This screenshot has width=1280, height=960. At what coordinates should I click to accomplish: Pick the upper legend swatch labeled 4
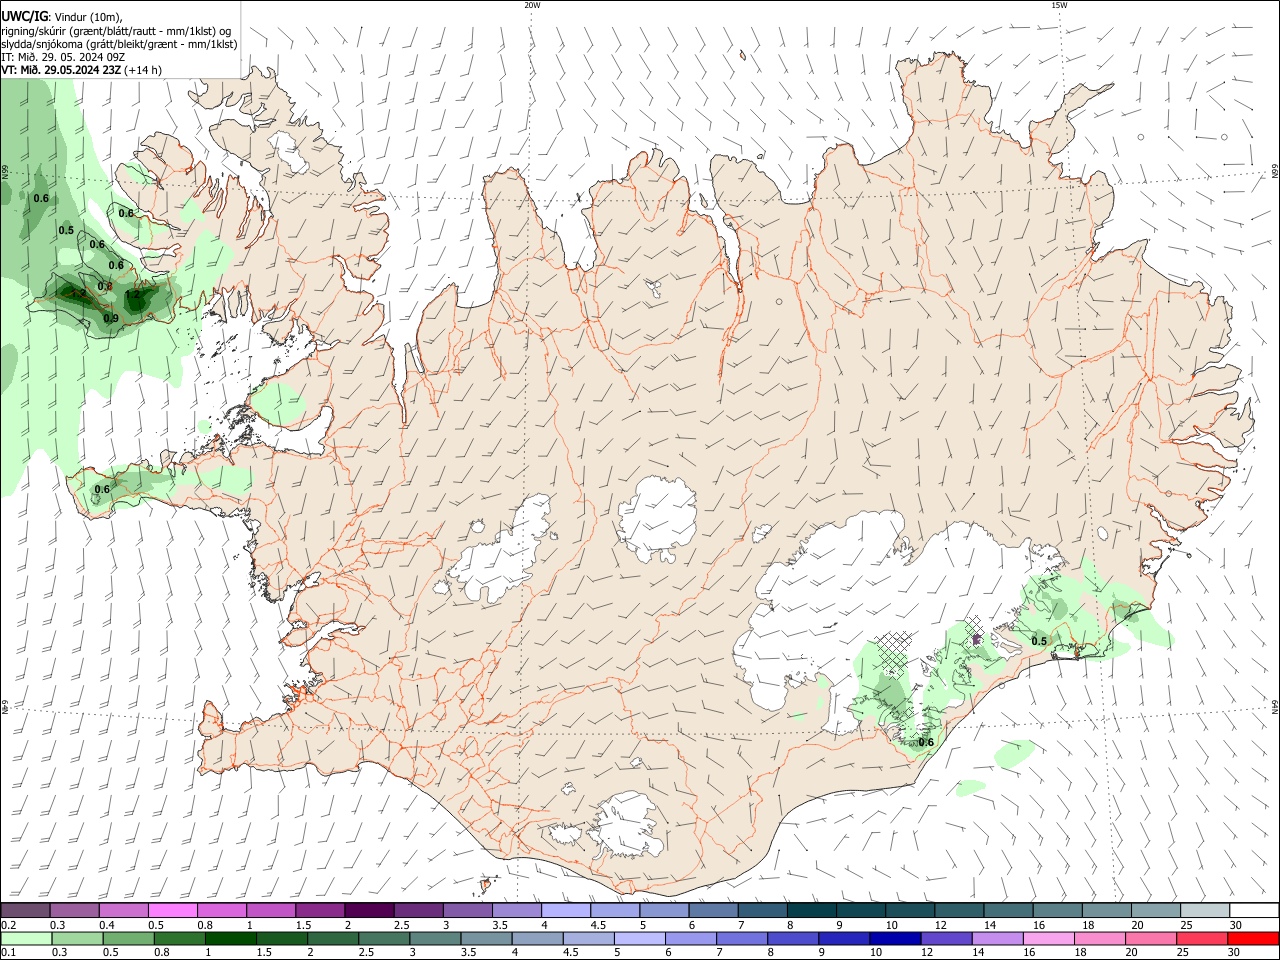tap(564, 910)
